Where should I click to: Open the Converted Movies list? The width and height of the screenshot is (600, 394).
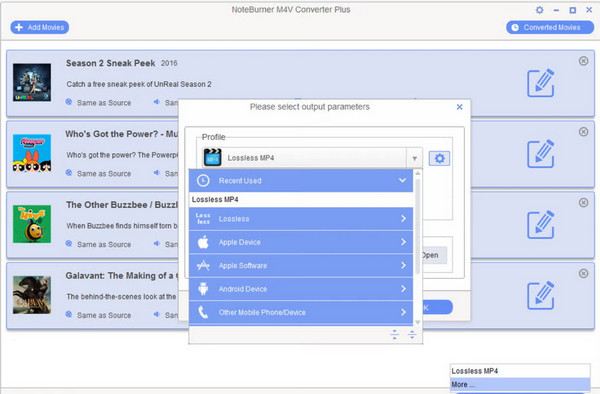tap(550, 27)
